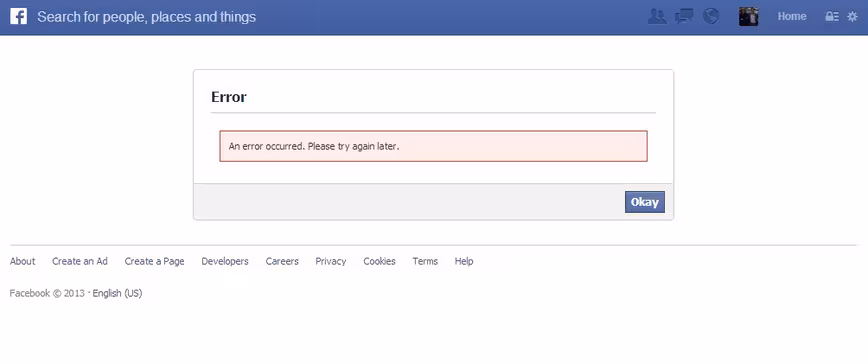868x364 pixels.
Task: Open the settings gear menu
Action: point(852,17)
